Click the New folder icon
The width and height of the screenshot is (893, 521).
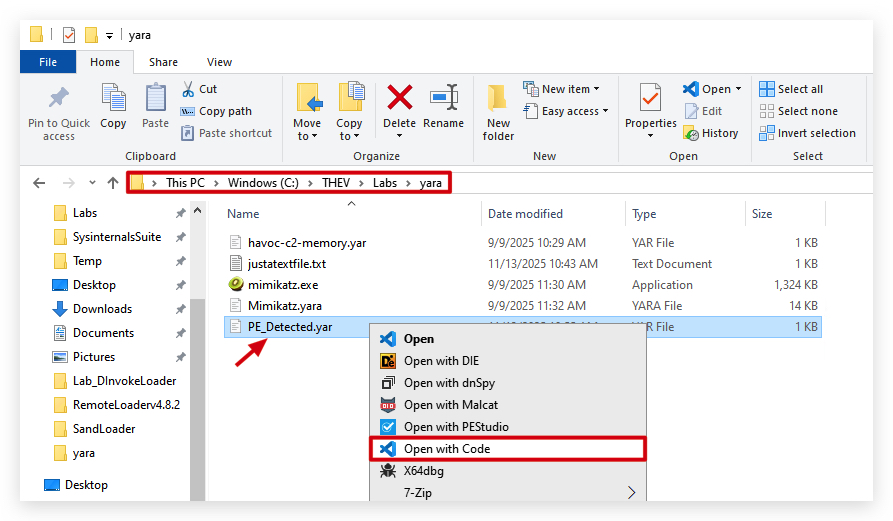[498, 97]
